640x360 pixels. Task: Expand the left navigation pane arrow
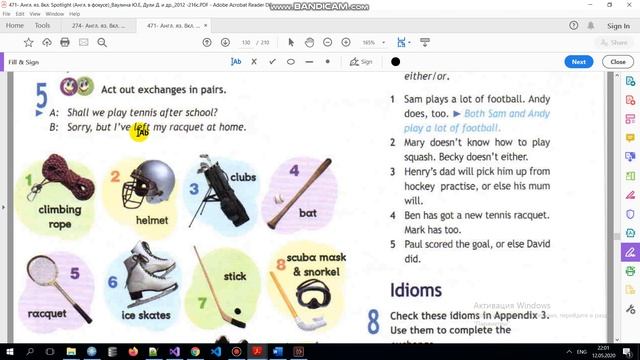coord(3,207)
